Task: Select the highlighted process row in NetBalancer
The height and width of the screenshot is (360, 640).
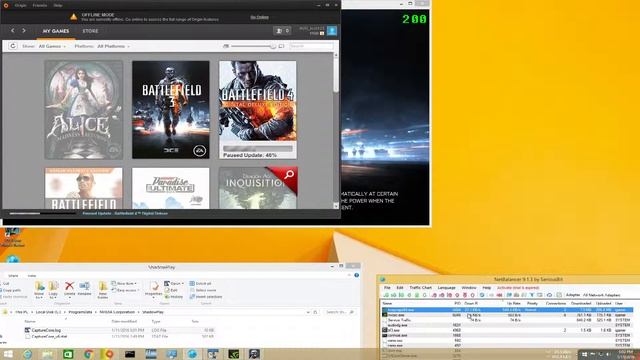Action: [x=507, y=310]
